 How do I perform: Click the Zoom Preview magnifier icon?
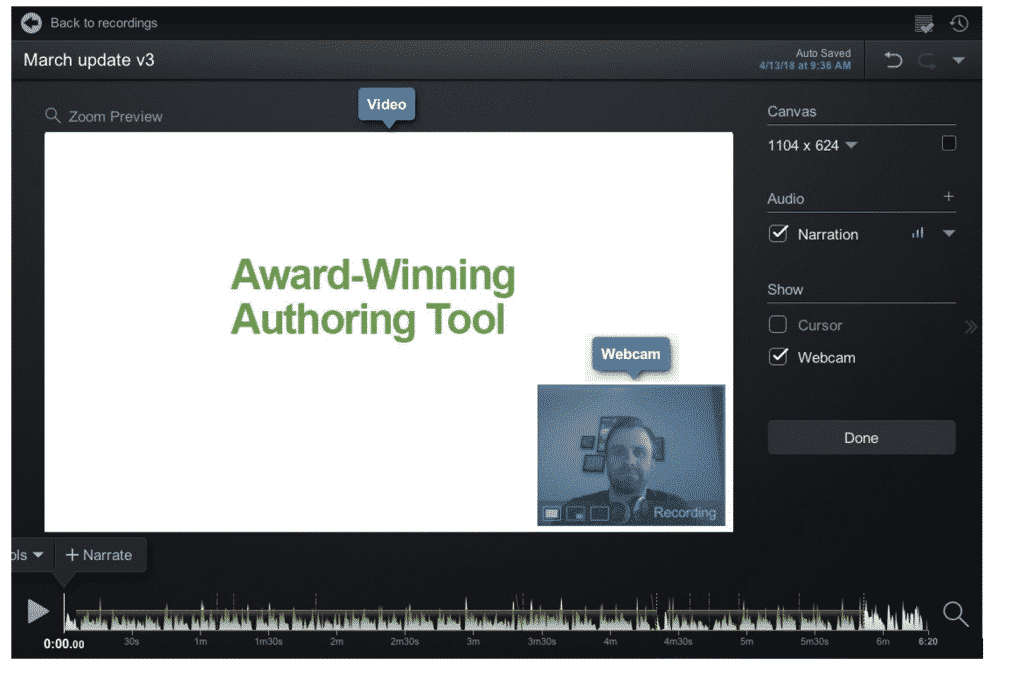(x=53, y=116)
